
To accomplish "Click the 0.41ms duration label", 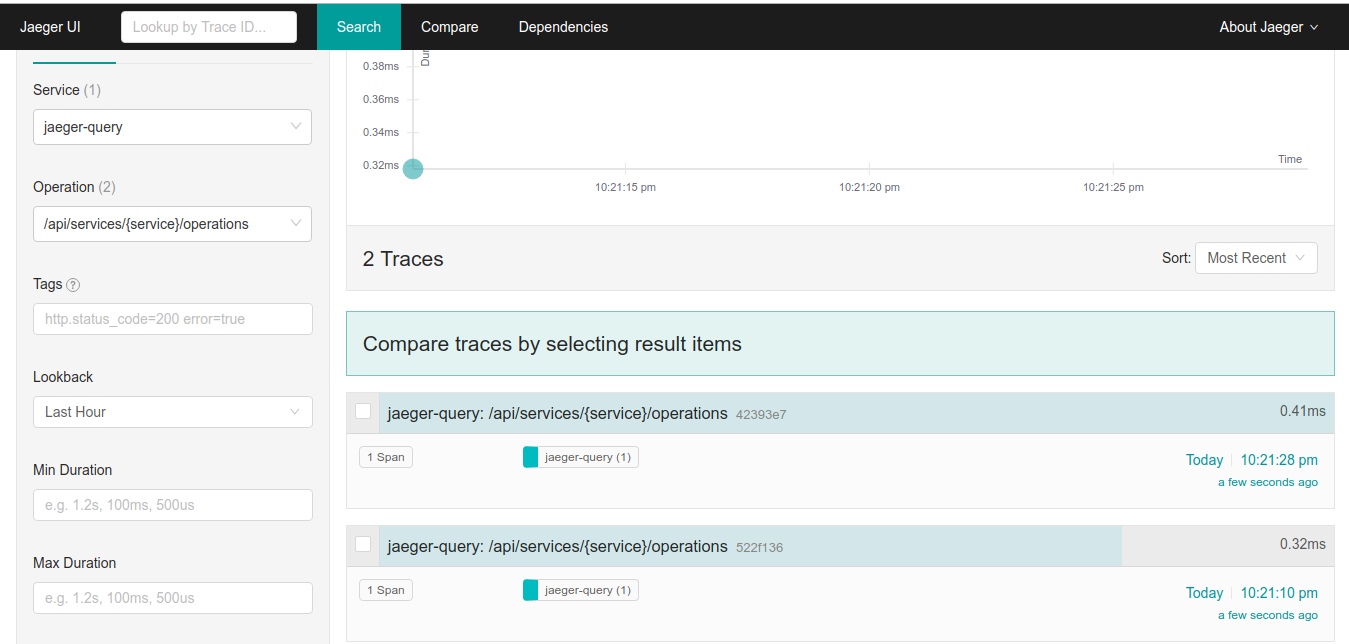I will [x=1302, y=411].
